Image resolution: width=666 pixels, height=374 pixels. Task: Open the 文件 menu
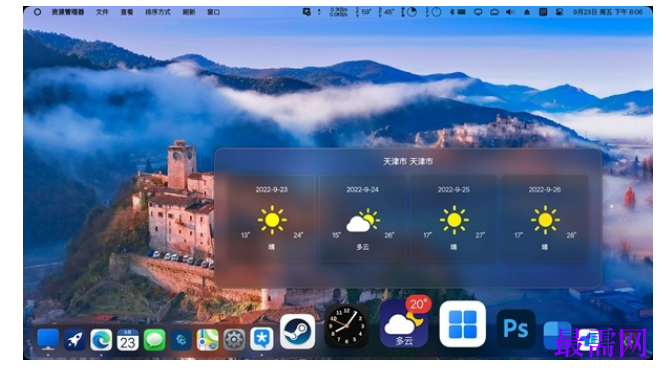[102, 12]
